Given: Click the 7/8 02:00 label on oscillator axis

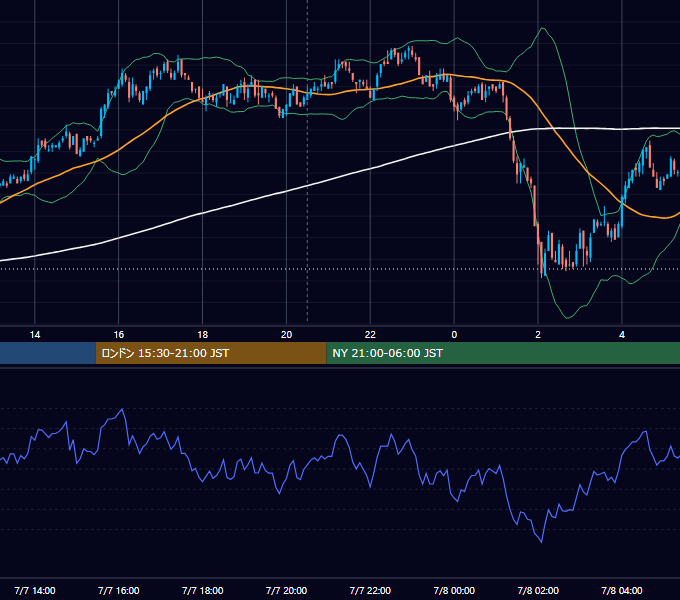Looking at the screenshot, I should [538, 590].
